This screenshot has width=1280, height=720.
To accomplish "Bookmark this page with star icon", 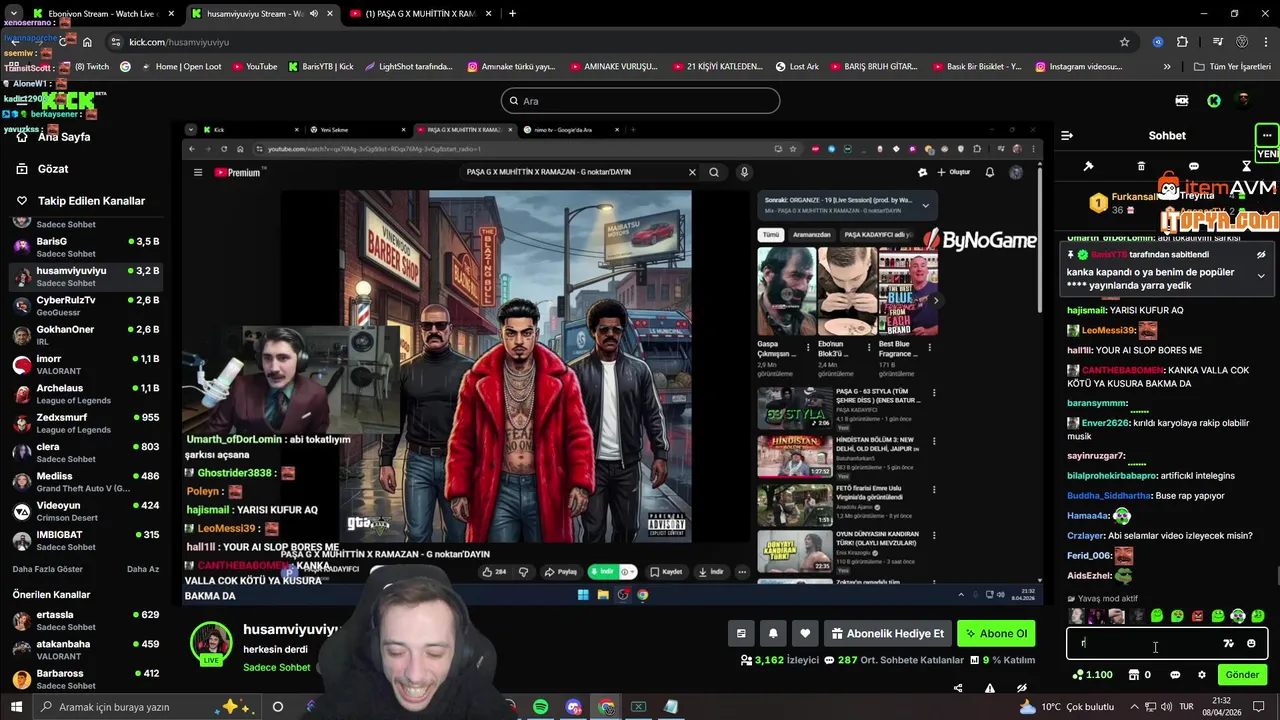I will coord(1125,42).
